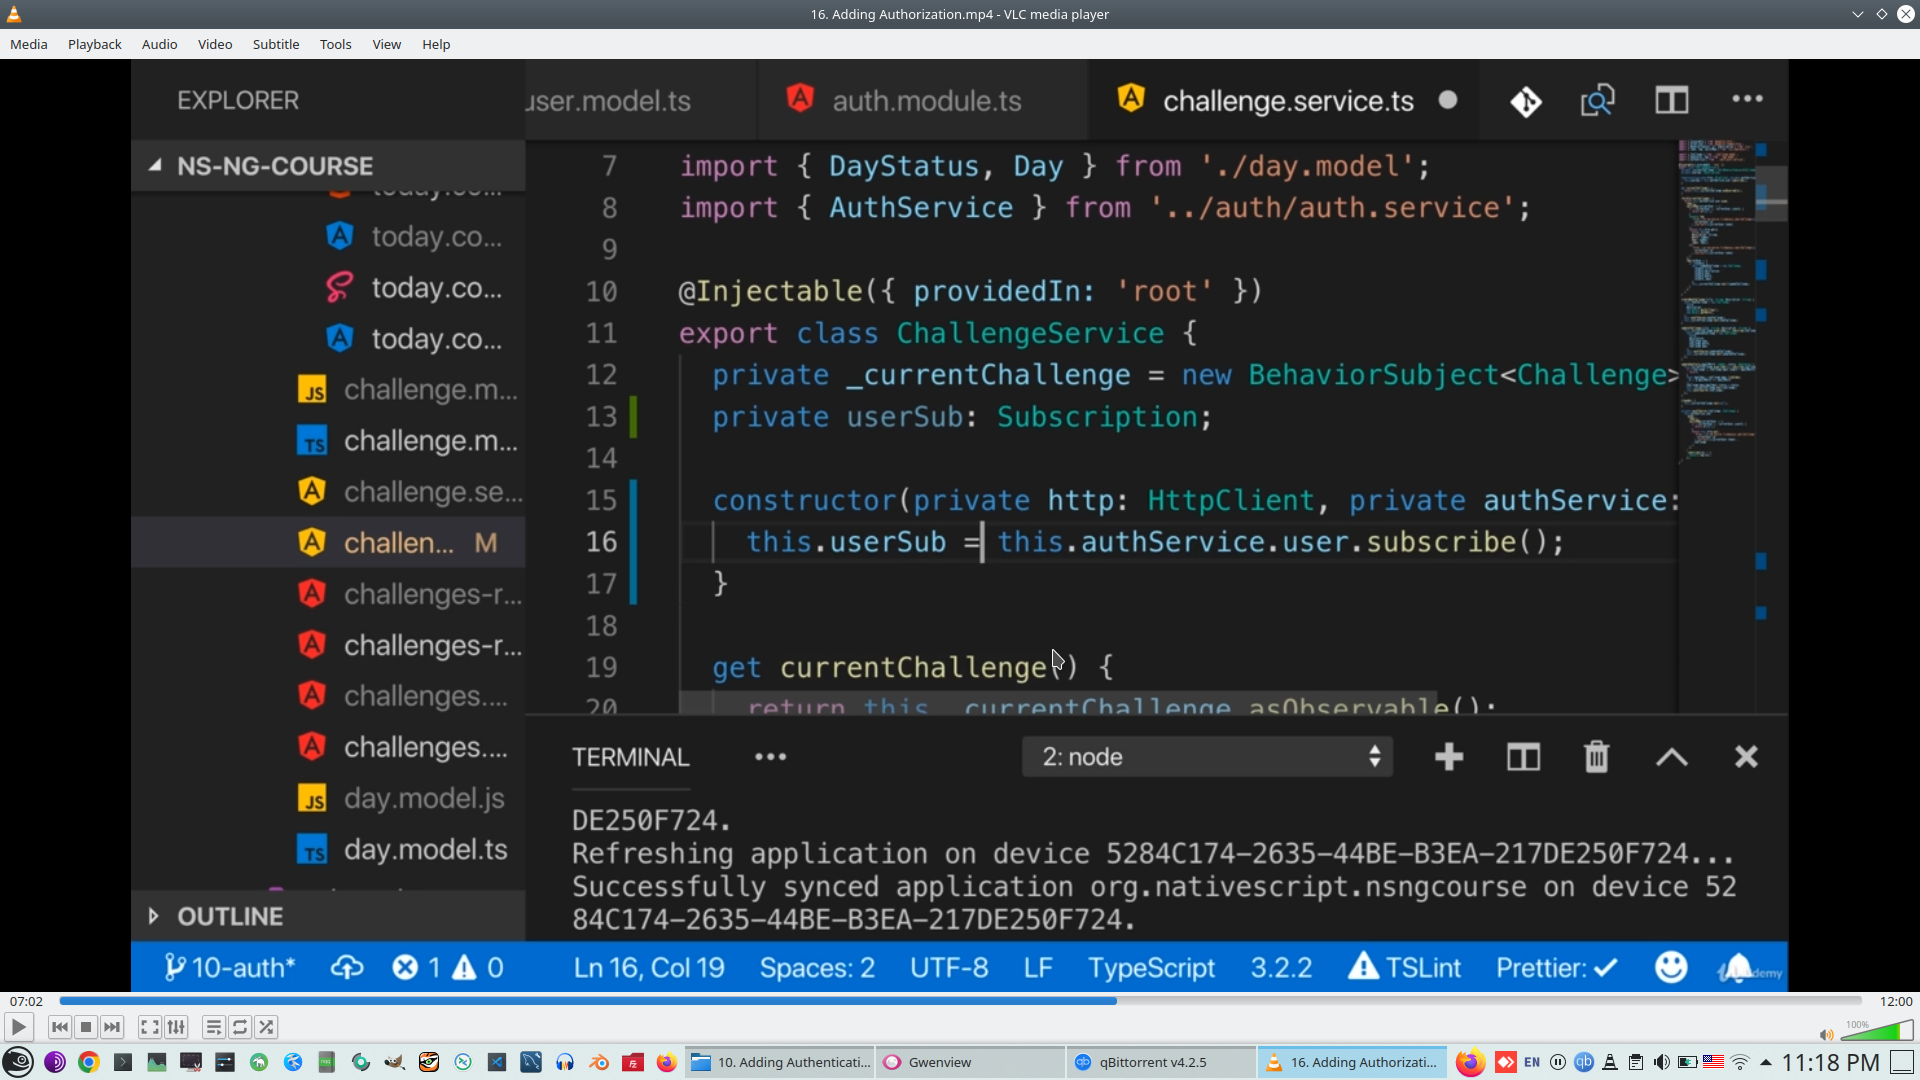This screenshot has height=1080, width=1920.
Task: Open the Tools menu
Action: pos(335,44)
